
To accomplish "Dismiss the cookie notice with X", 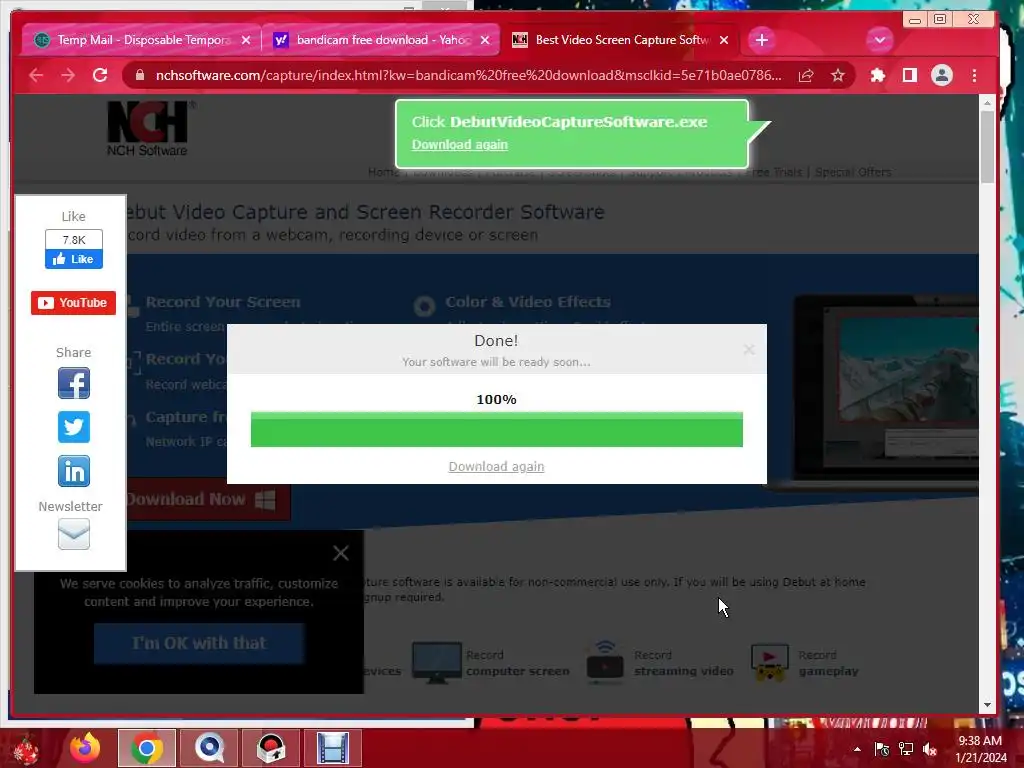I will (340, 553).
